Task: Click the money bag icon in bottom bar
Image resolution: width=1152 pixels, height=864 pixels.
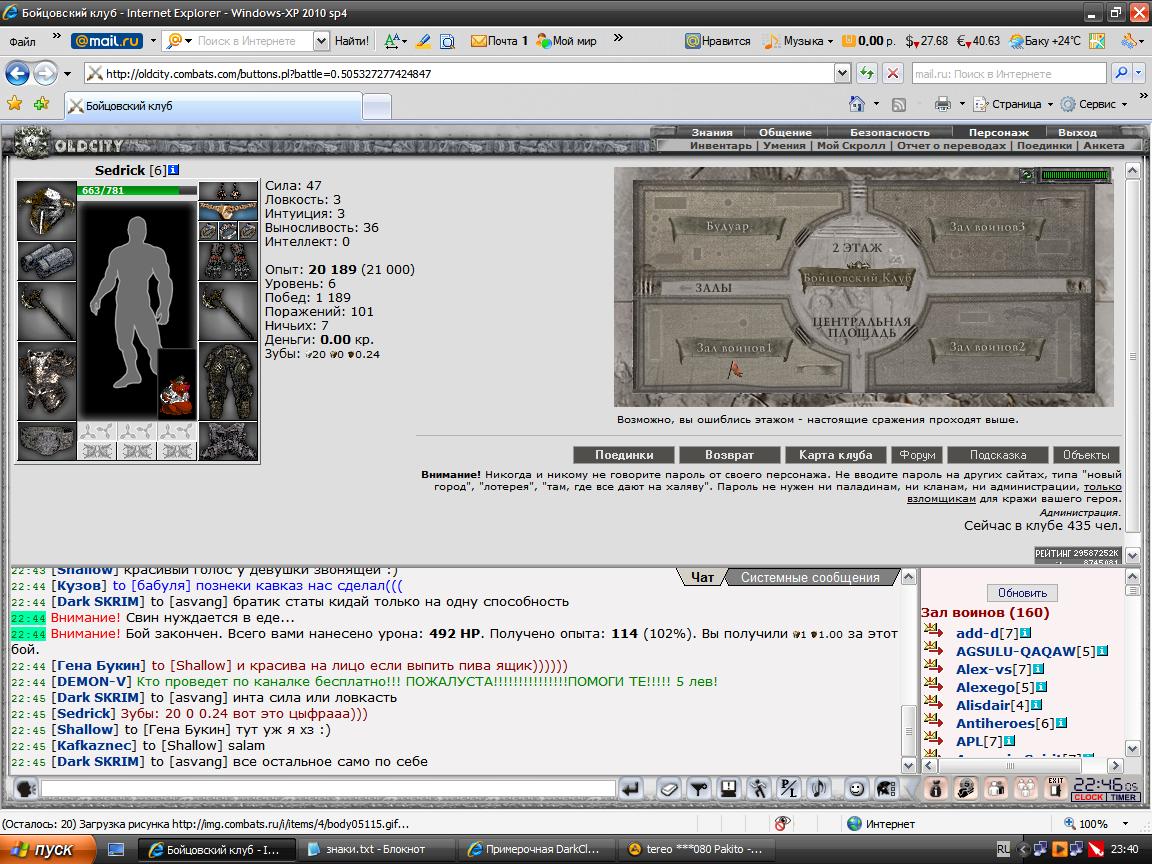Action: coord(935,788)
